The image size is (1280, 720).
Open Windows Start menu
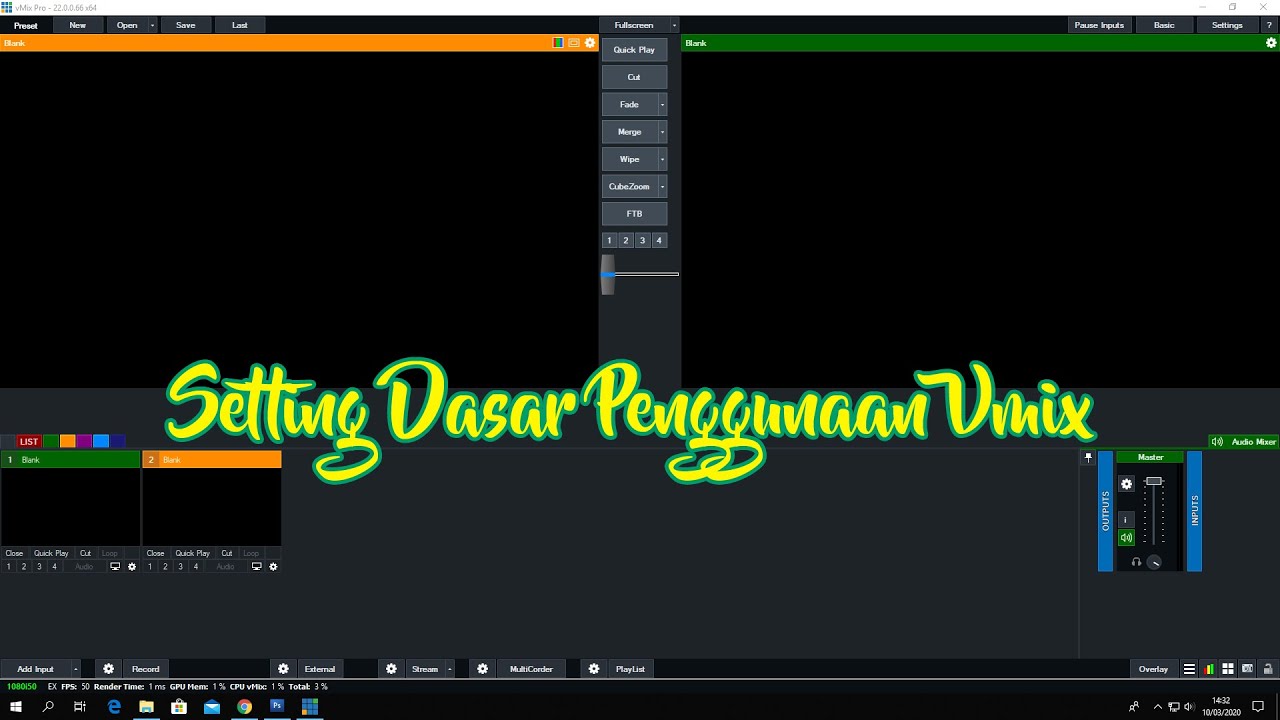[x=16, y=706]
